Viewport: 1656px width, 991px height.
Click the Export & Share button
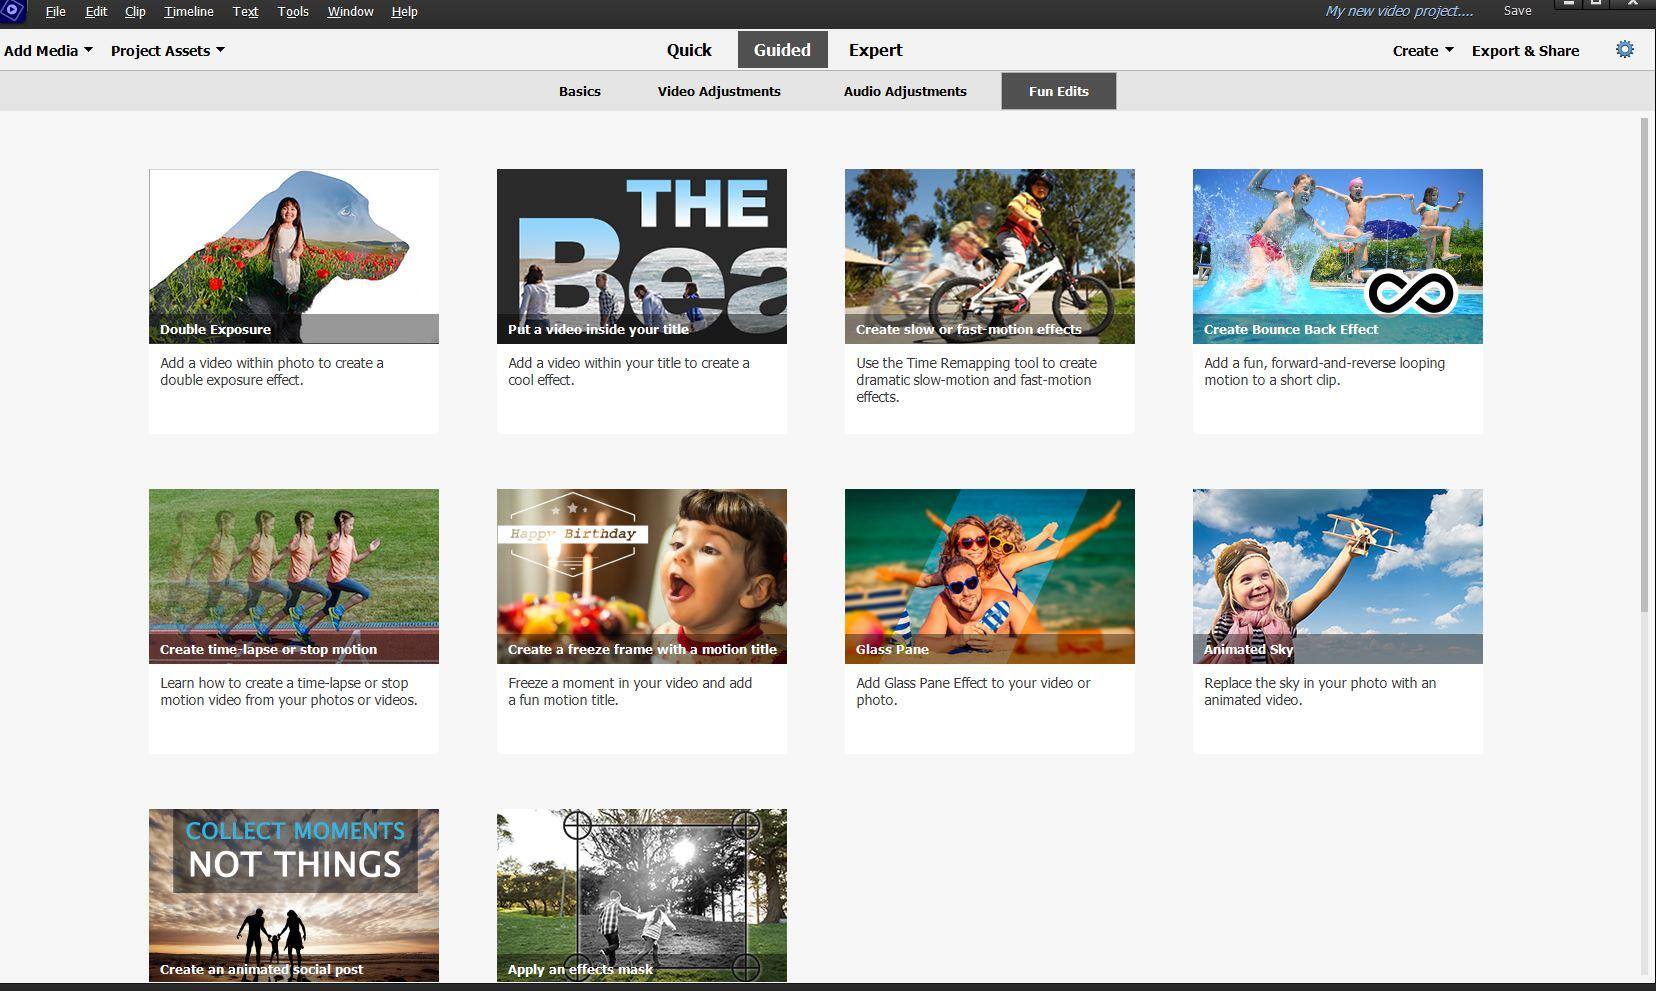pos(1525,50)
